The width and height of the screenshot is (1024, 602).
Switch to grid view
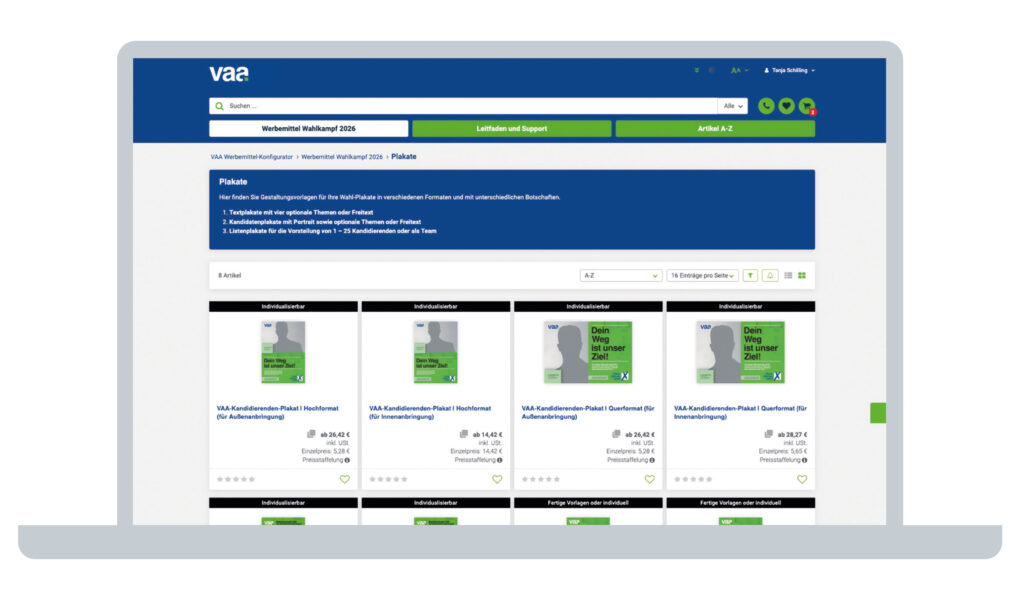click(802, 275)
